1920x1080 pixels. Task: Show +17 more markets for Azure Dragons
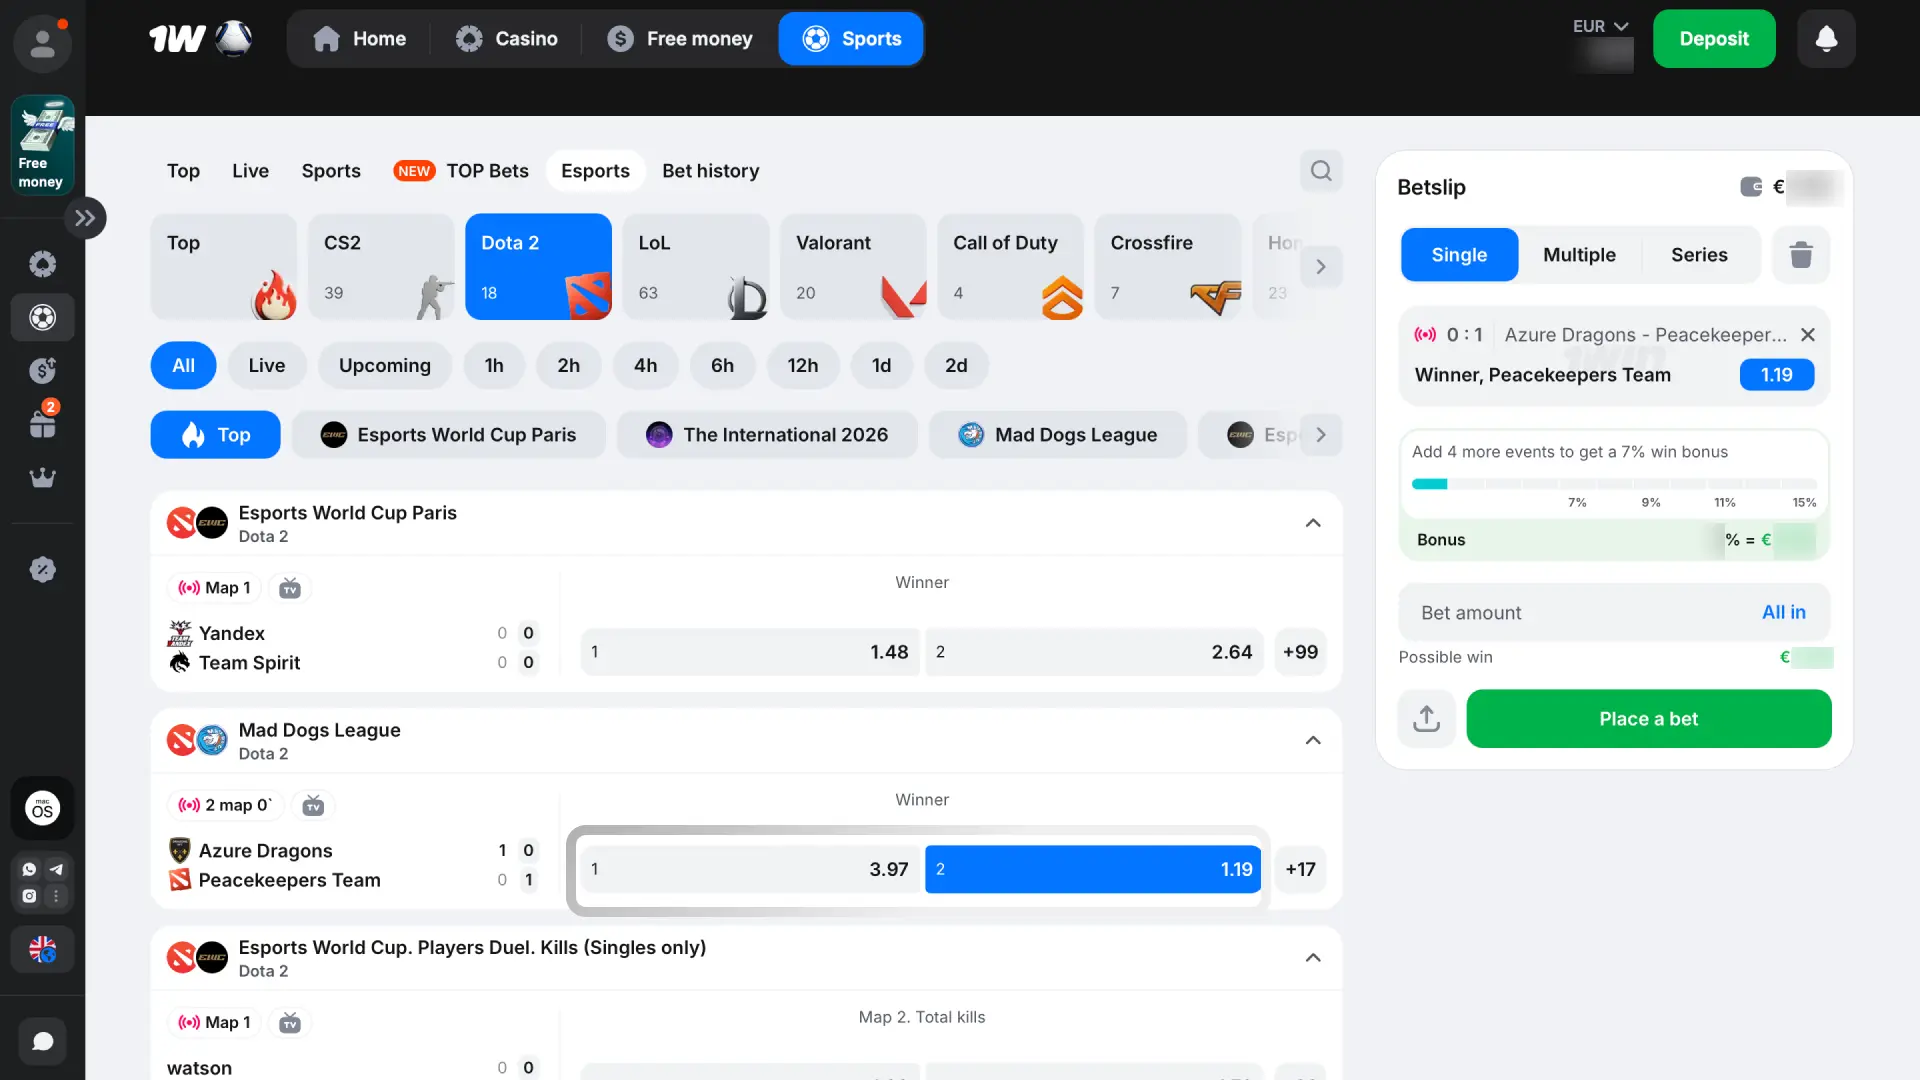[x=1300, y=869]
